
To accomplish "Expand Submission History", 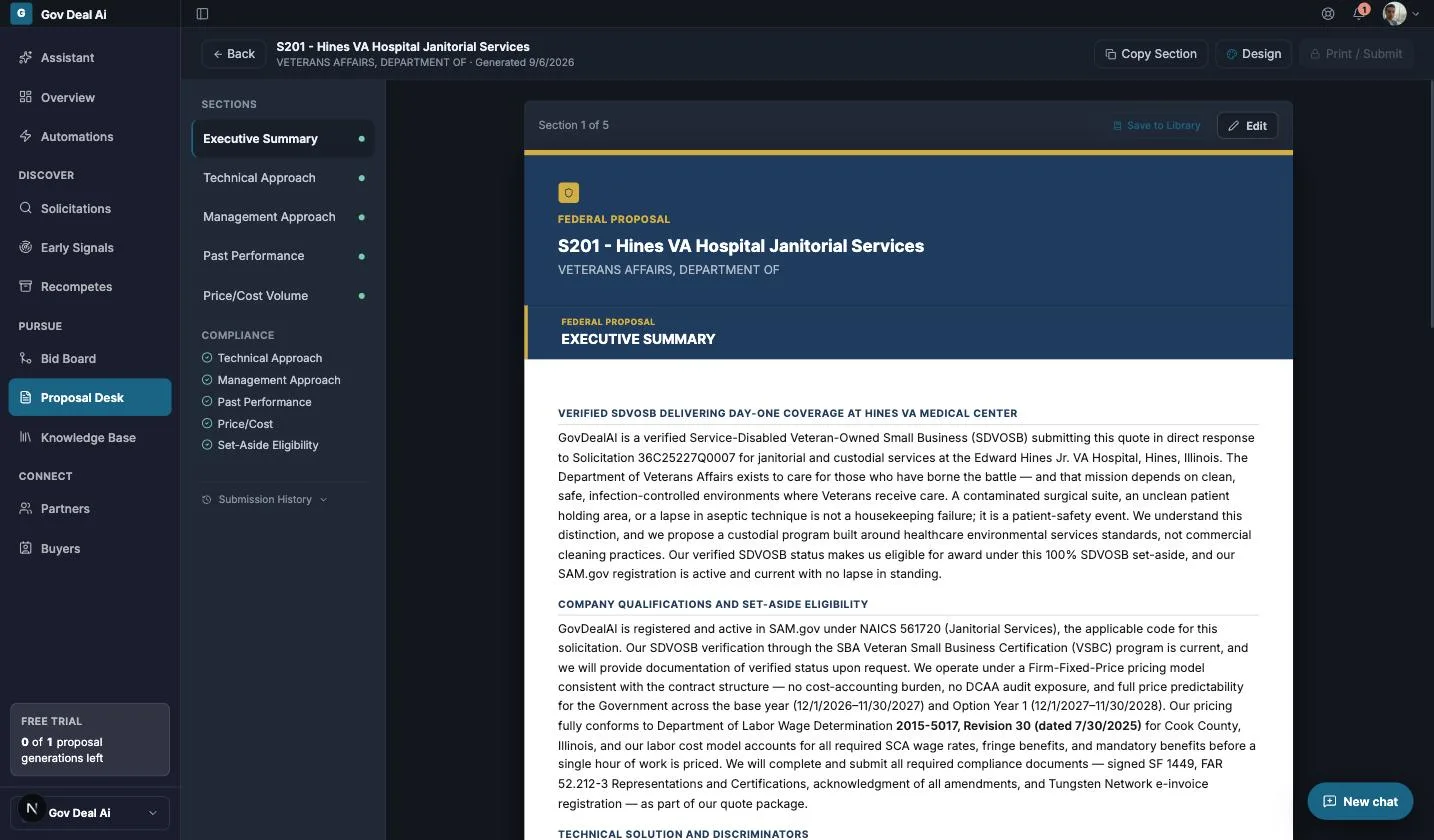I will (265, 500).
